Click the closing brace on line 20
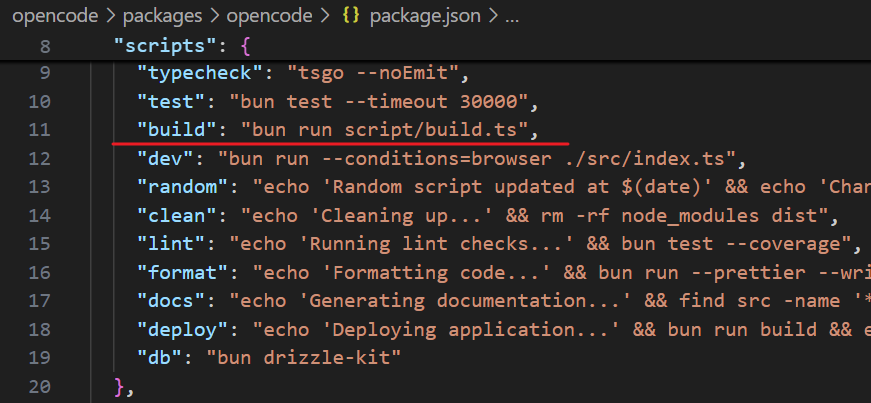871x403 pixels. coord(119,387)
